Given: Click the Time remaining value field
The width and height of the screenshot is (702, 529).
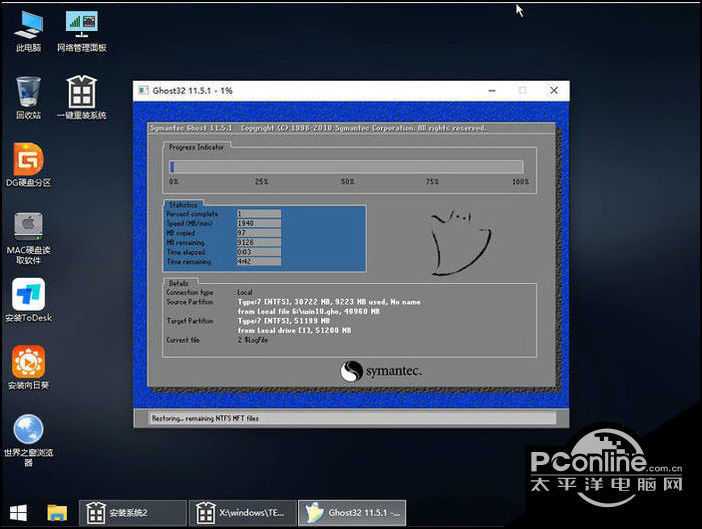Looking at the screenshot, I should click(259, 261).
